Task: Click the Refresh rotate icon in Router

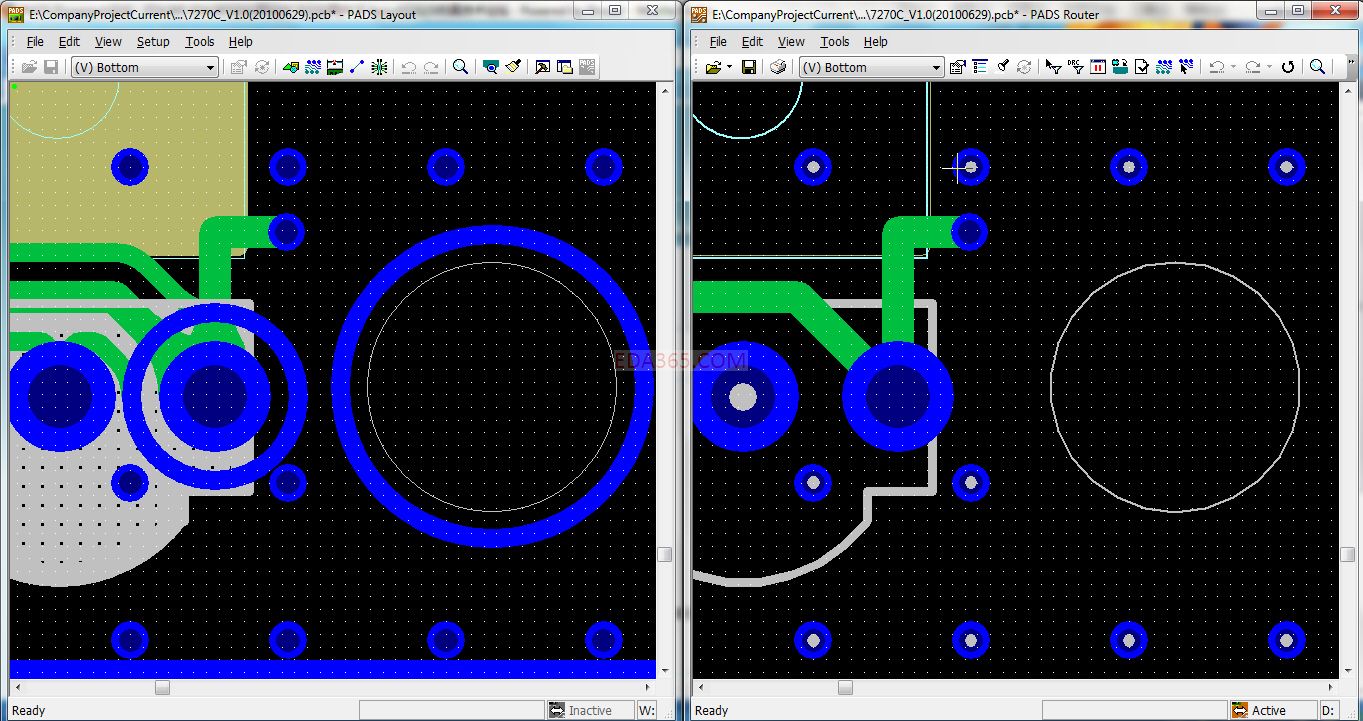Action: pos(1288,67)
